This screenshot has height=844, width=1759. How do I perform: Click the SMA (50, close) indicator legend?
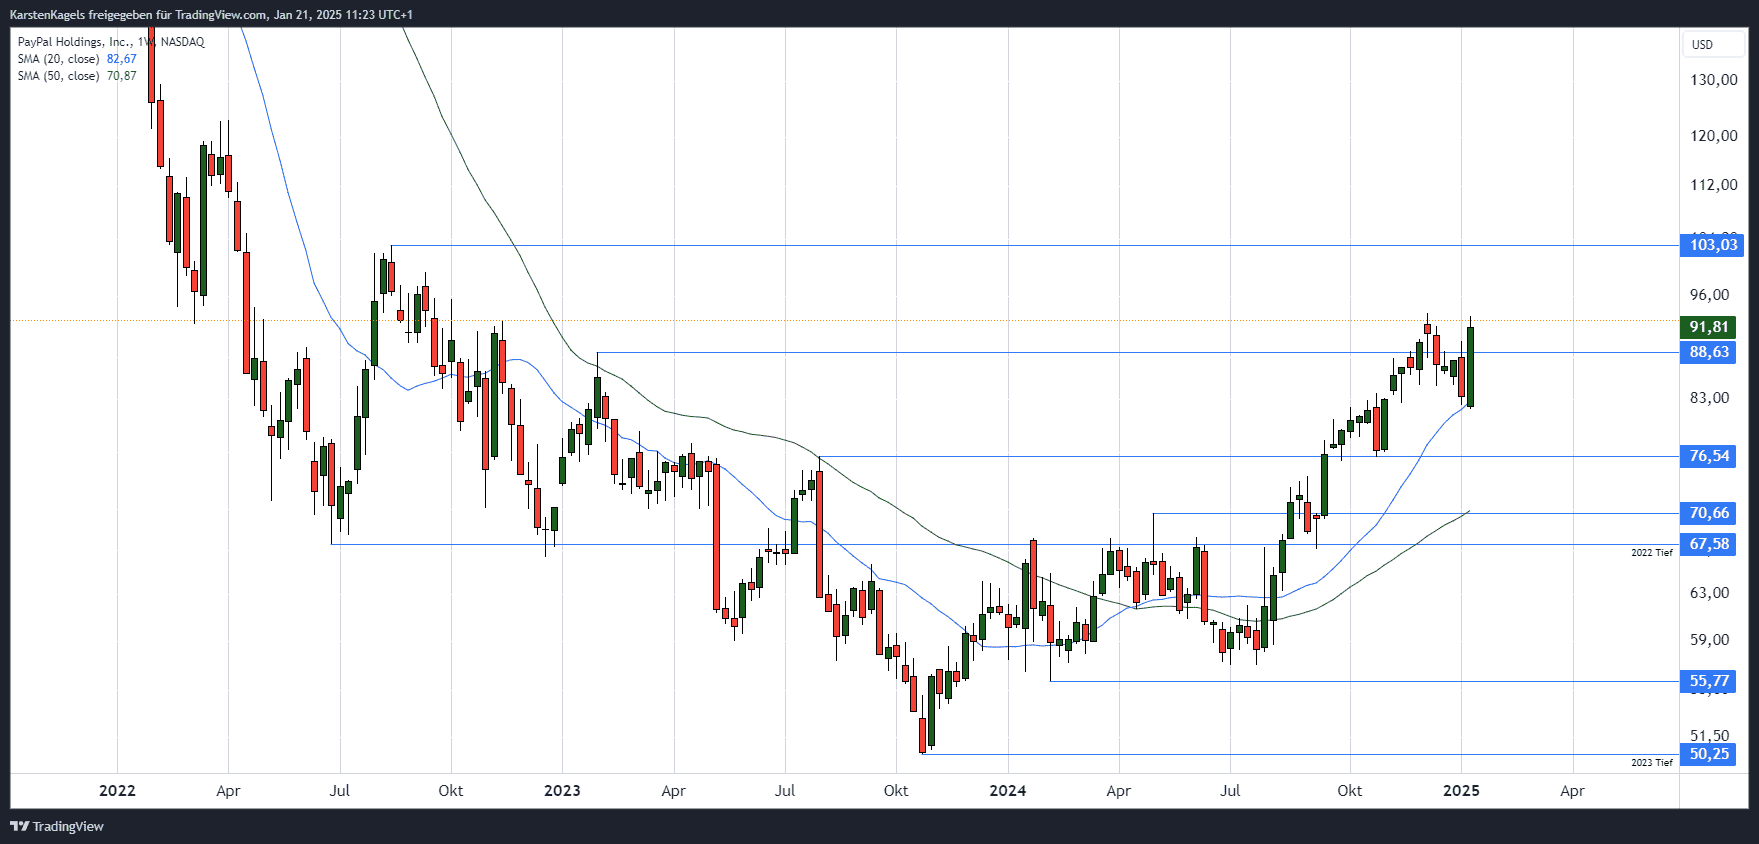point(77,76)
